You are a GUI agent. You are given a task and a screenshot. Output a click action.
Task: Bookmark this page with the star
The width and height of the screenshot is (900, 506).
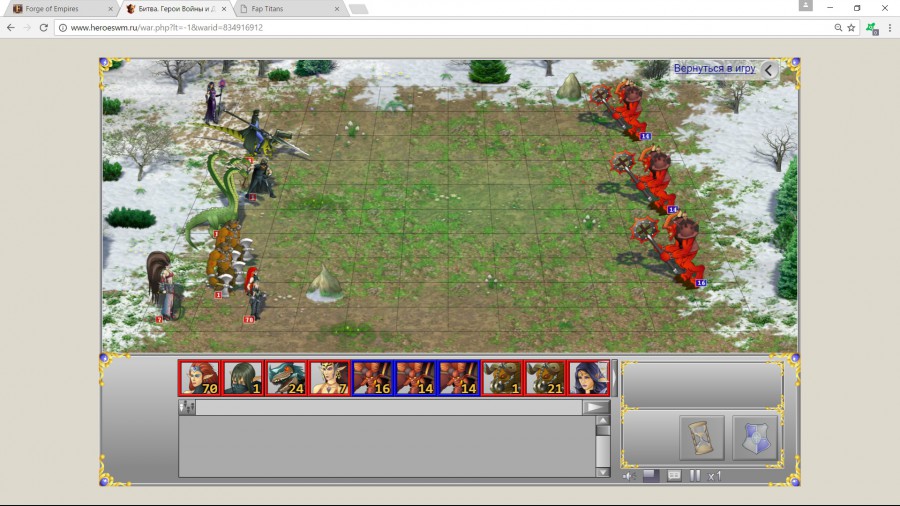pos(851,28)
